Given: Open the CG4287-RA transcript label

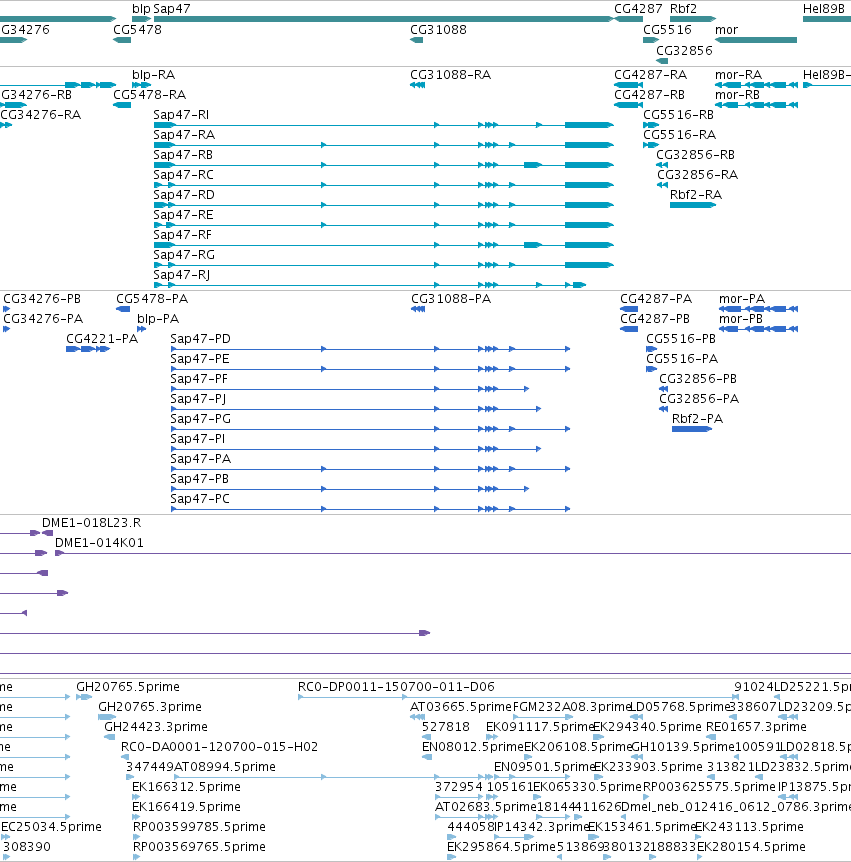Looking at the screenshot, I should tap(650, 75).
